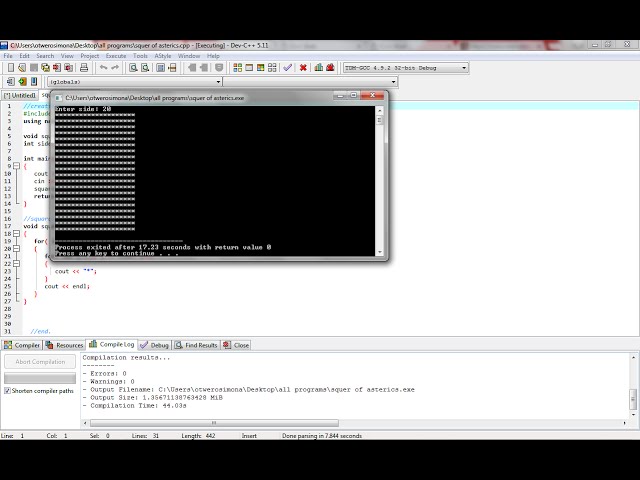This screenshot has height=480, width=640.
Task: Click the Close All files toolbar icon
Action: pos(69,68)
